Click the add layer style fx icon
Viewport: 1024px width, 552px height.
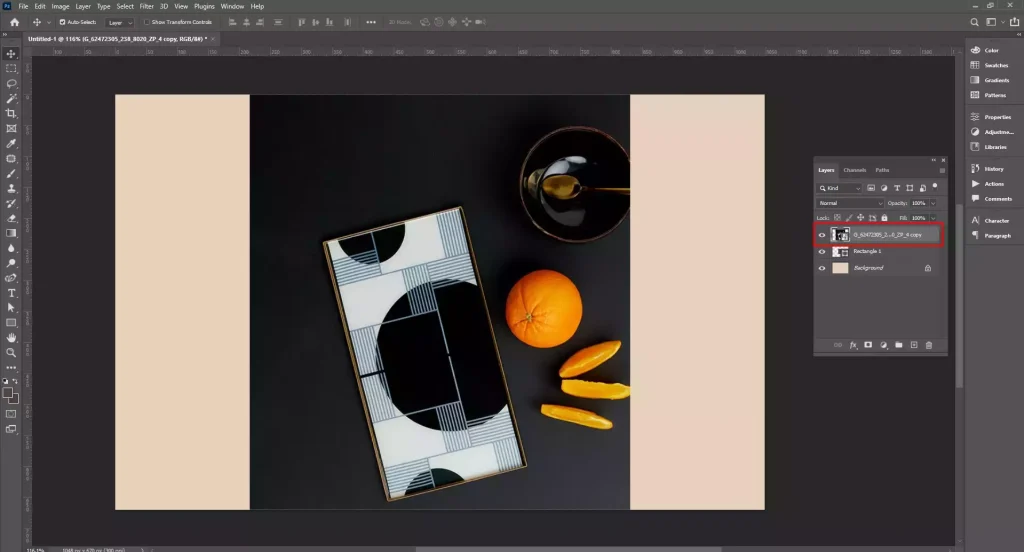pyautogui.click(x=853, y=345)
